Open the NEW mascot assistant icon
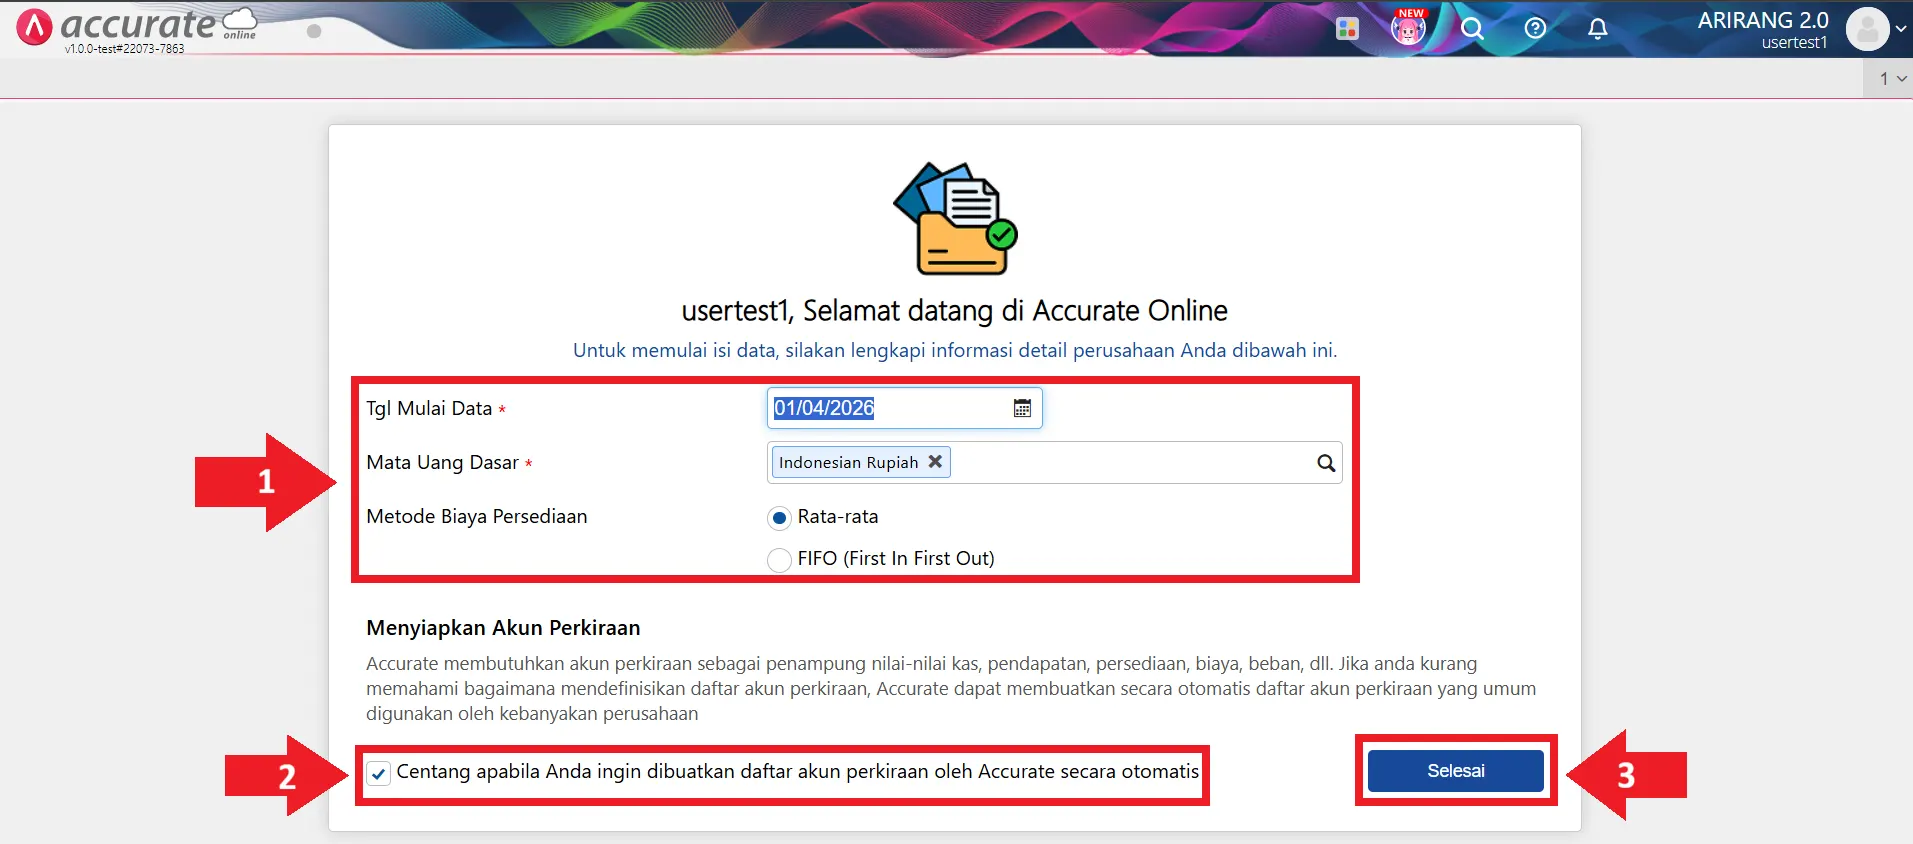The height and width of the screenshot is (844, 1913). click(1408, 28)
